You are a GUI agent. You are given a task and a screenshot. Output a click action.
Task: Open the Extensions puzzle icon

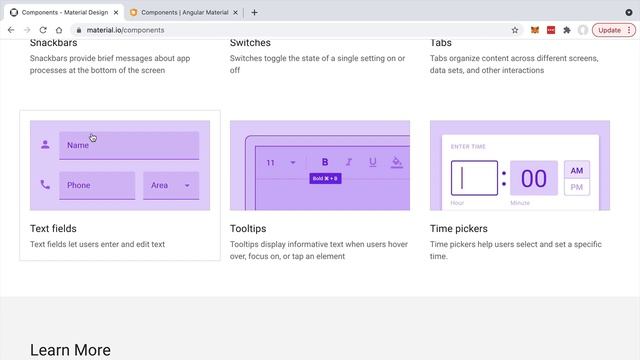click(567, 30)
